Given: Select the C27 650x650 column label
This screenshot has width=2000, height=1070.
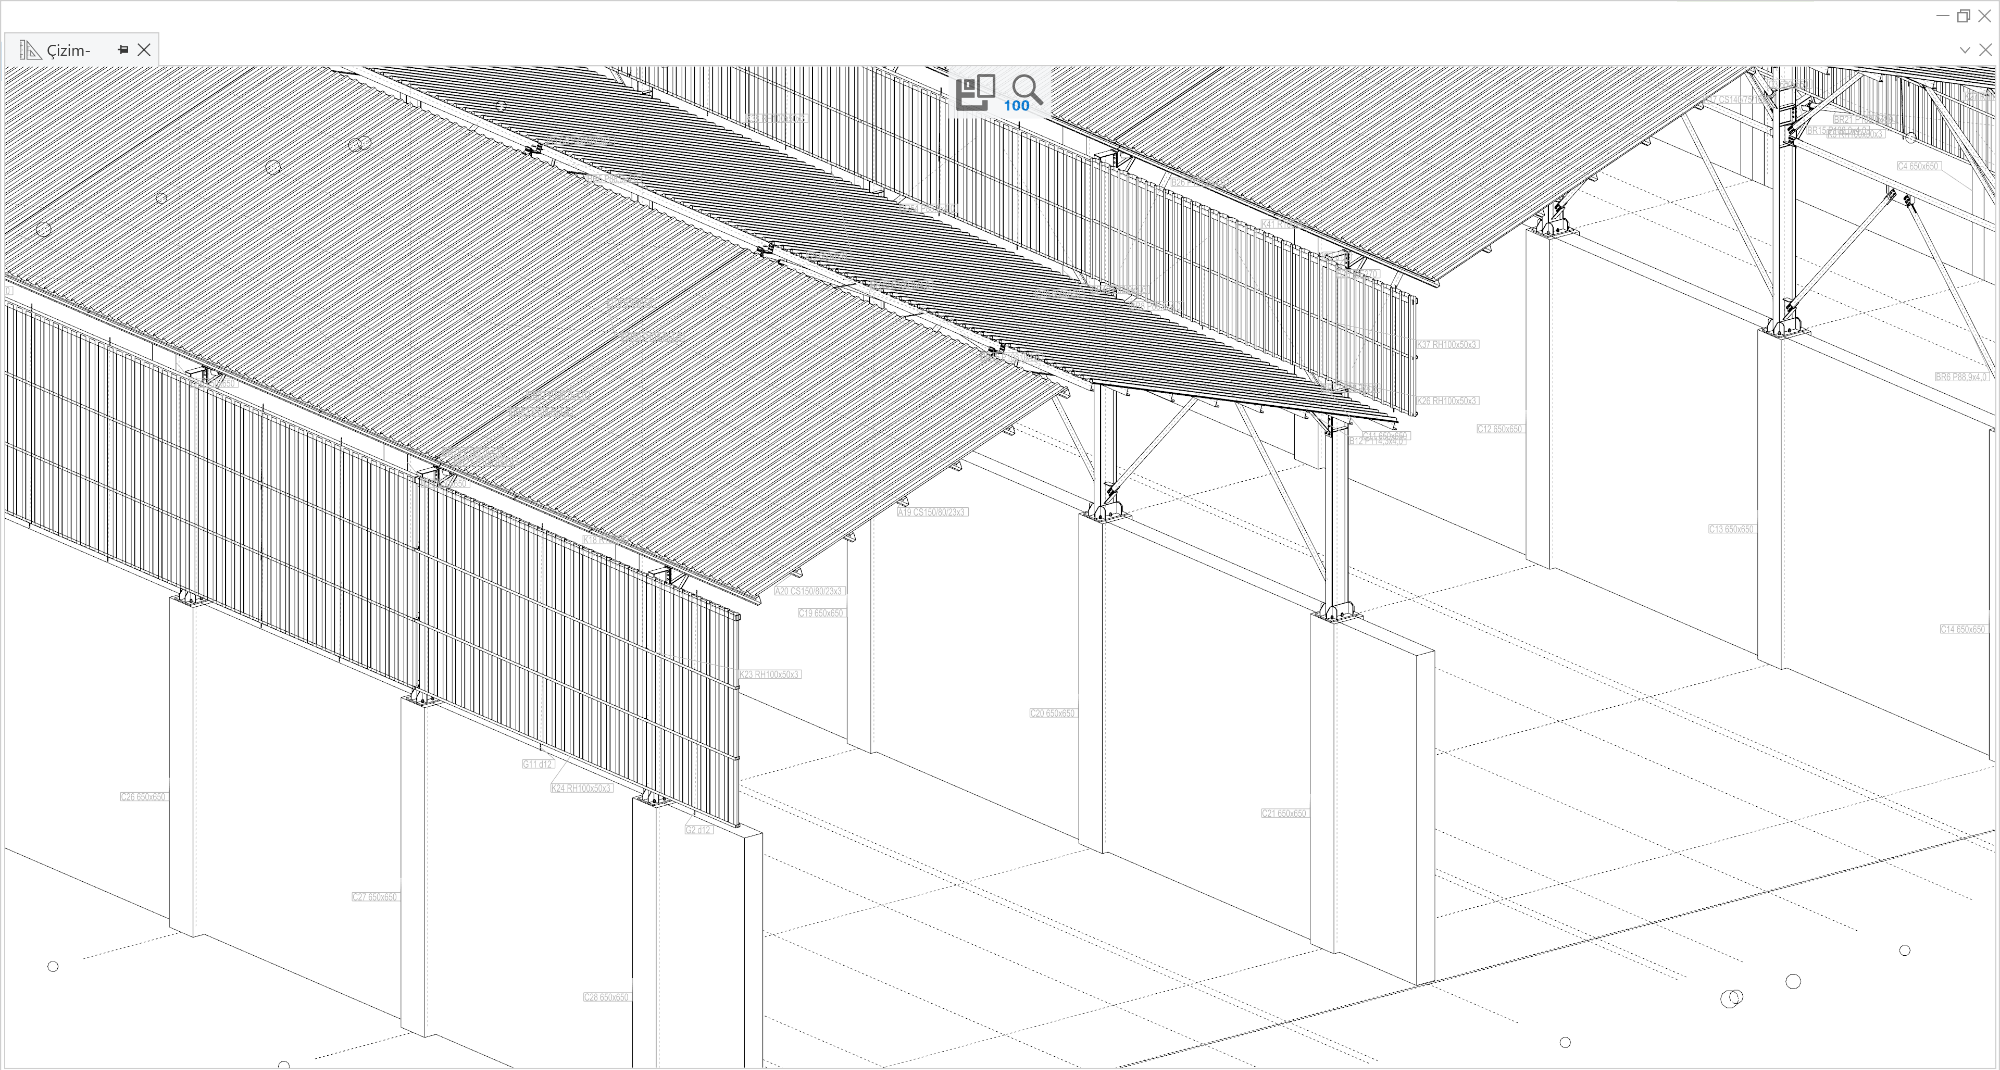Looking at the screenshot, I should (x=375, y=897).
